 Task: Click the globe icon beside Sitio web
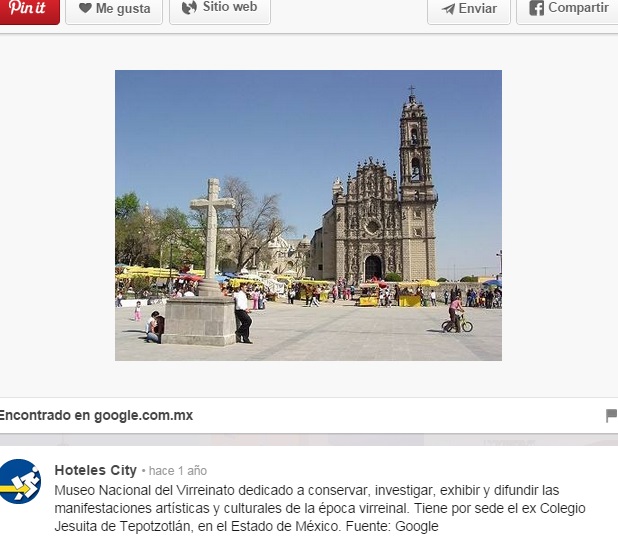(x=189, y=8)
